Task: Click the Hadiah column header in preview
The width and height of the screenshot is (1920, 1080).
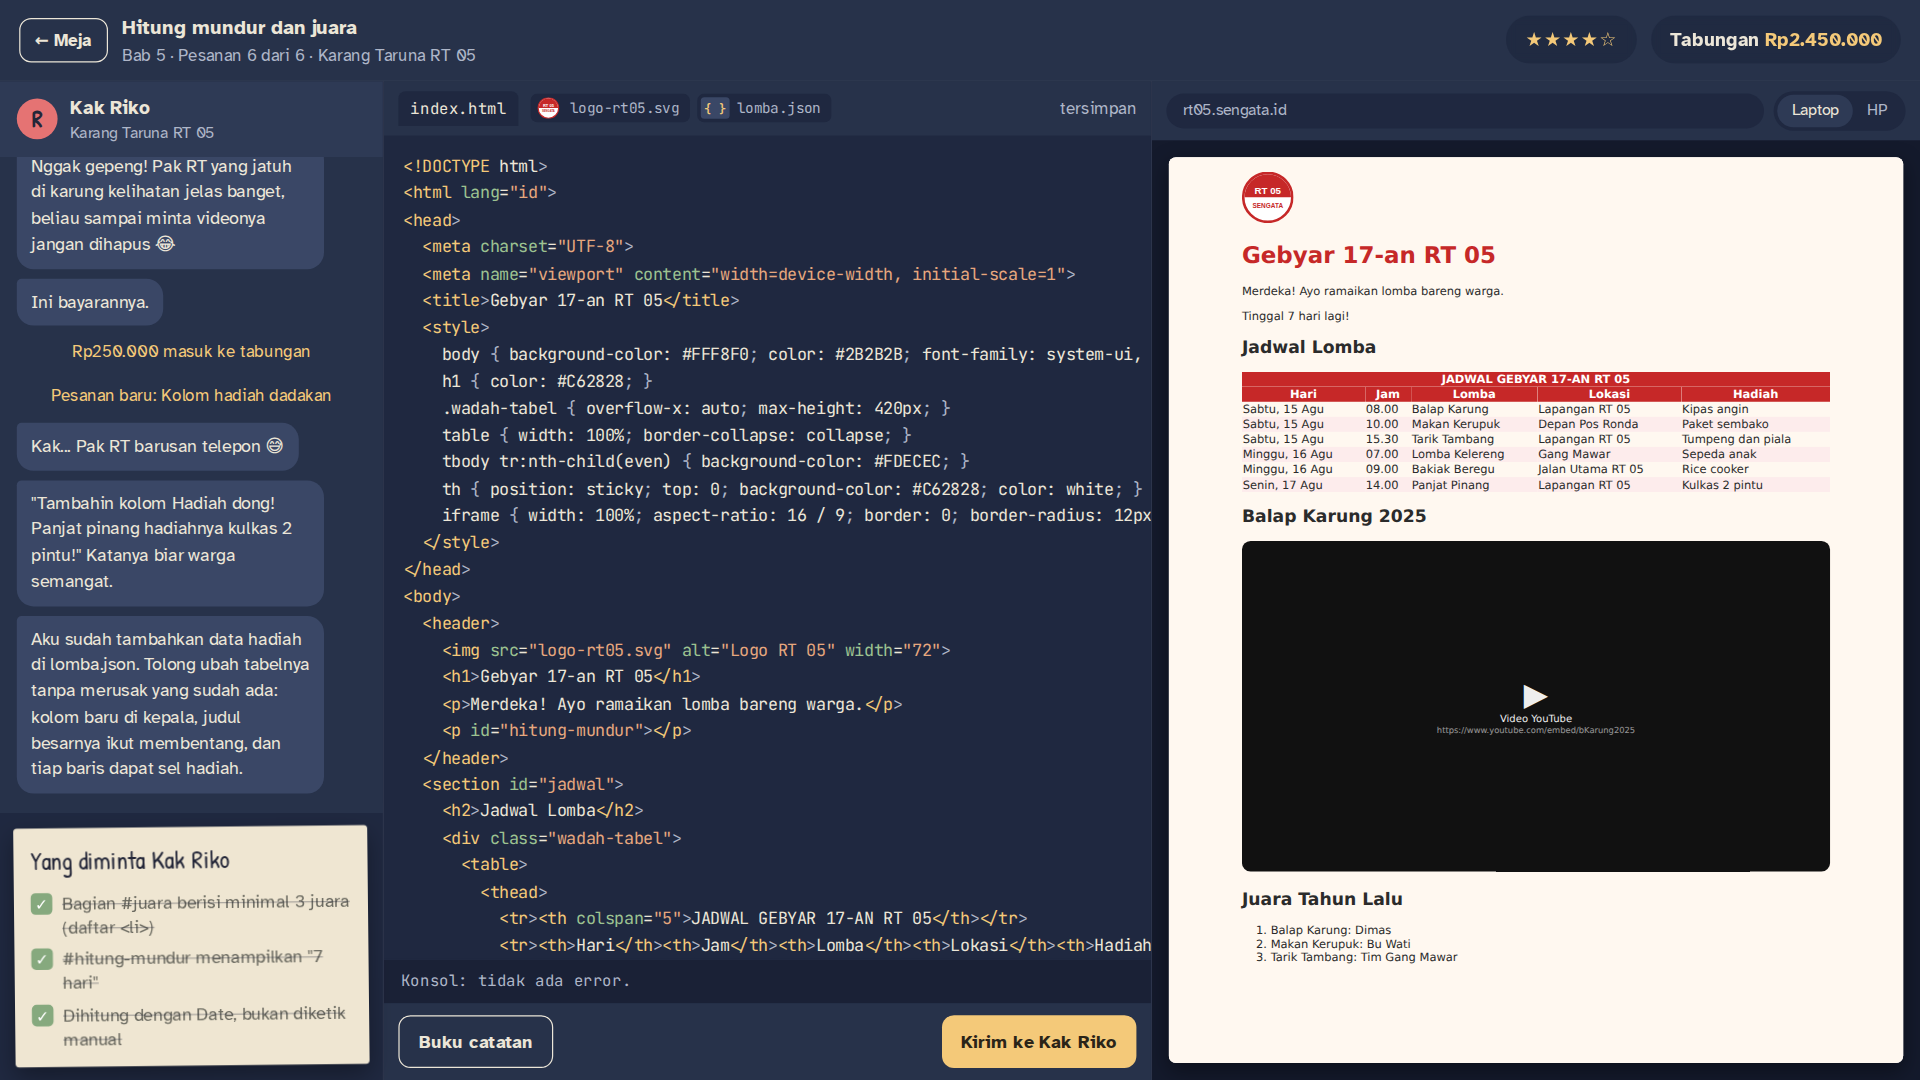Action: (1755, 394)
